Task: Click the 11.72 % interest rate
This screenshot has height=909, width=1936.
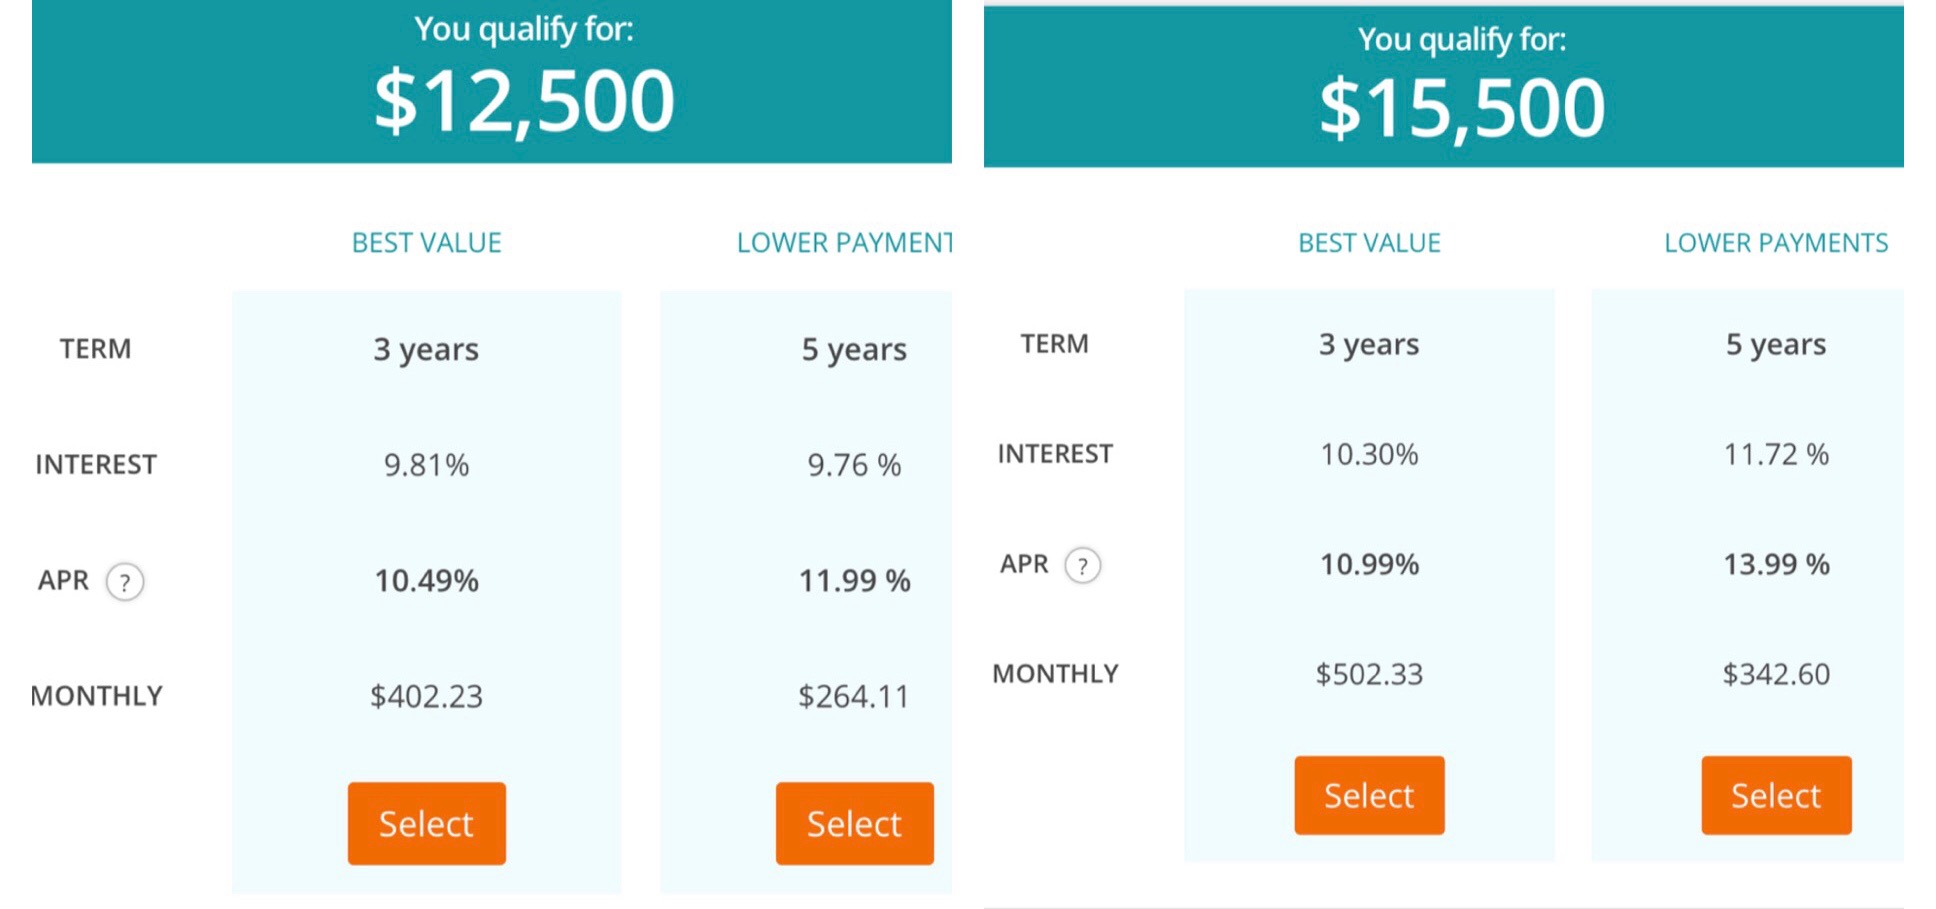Action: (1775, 455)
